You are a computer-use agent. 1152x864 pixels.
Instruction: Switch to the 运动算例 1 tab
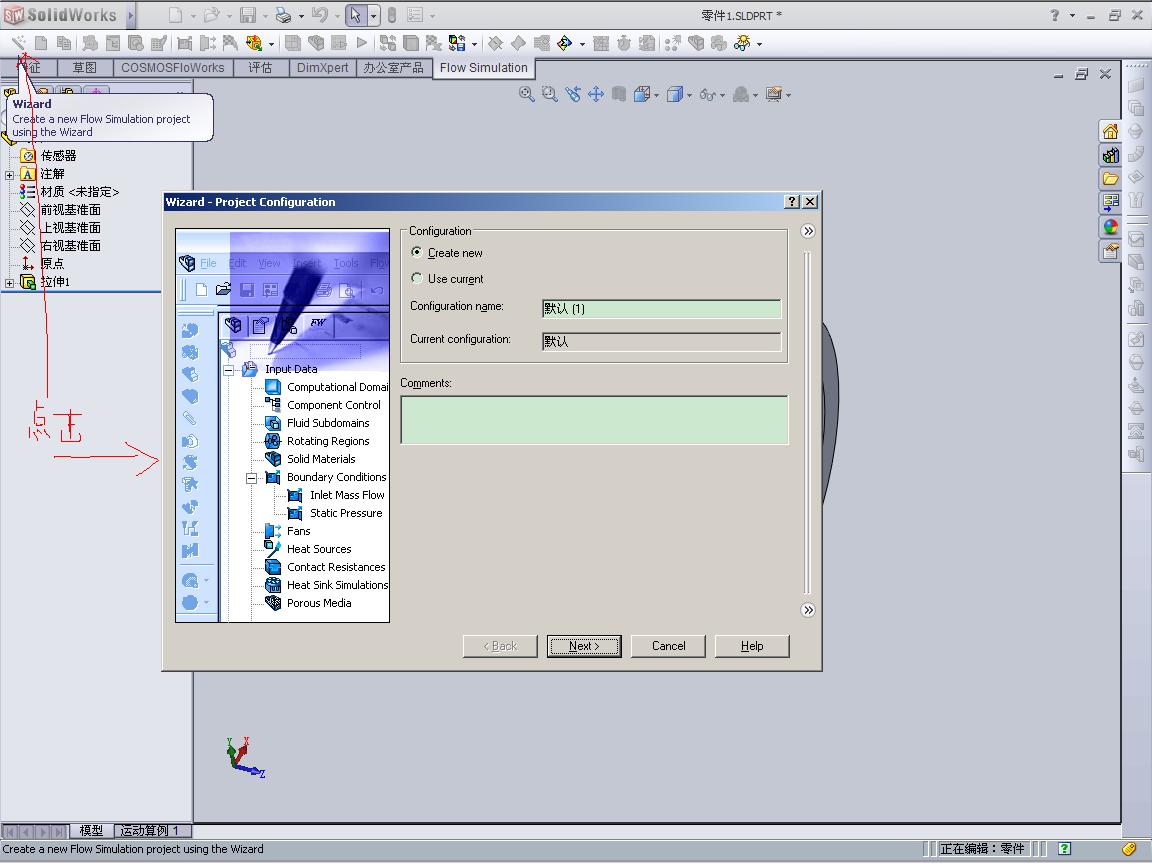151,830
